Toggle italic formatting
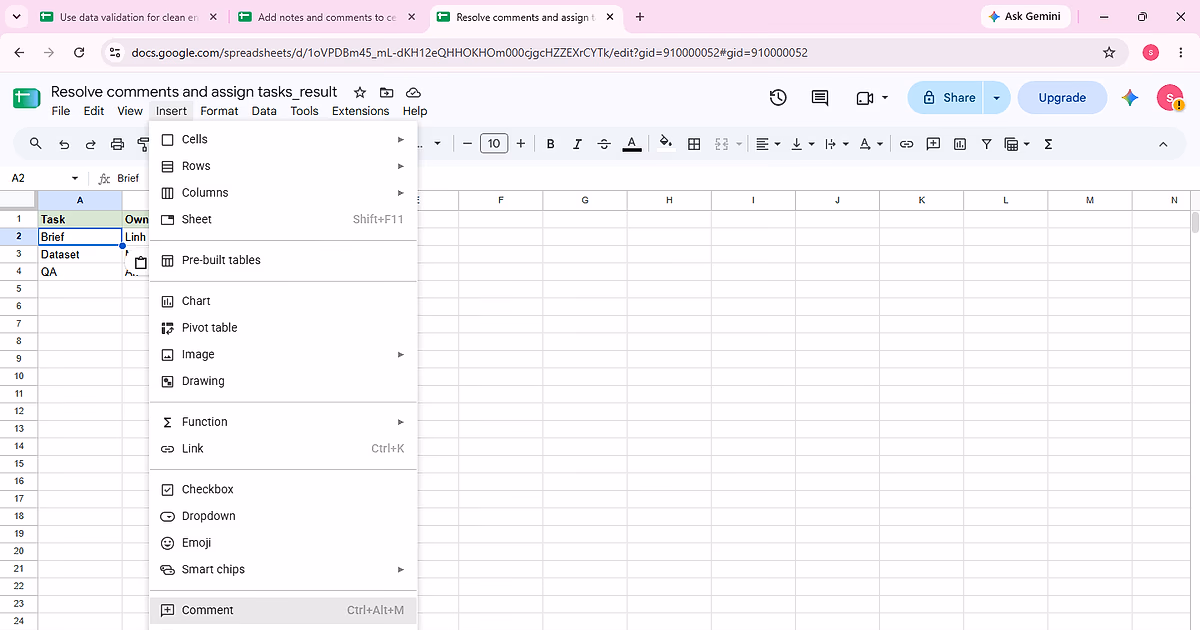 tap(577, 144)
